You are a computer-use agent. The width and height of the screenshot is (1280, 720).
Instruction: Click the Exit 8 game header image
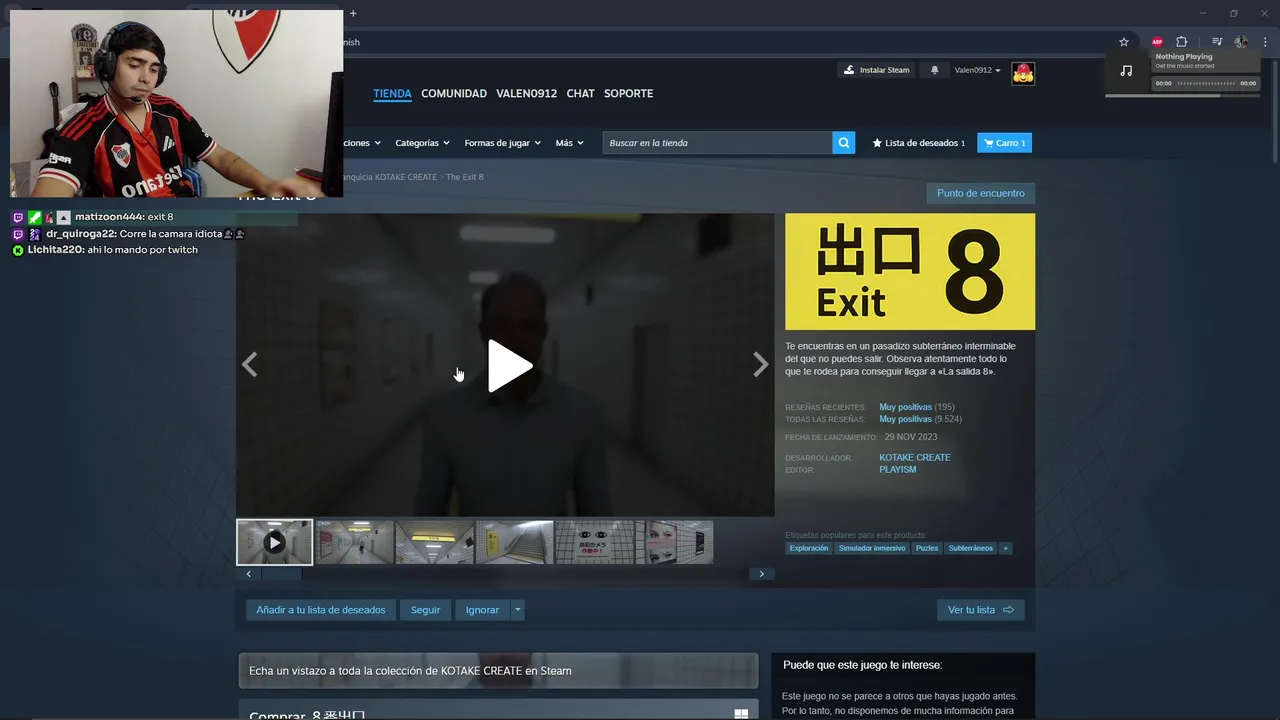[910, 272]
